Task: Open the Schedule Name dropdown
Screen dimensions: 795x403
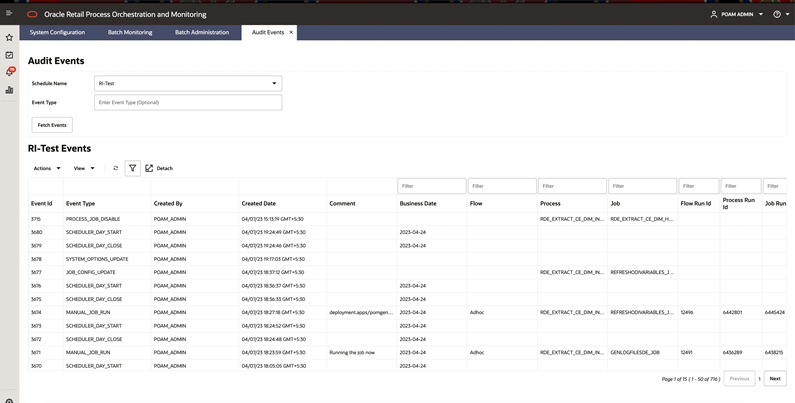Action: point(188,83)
